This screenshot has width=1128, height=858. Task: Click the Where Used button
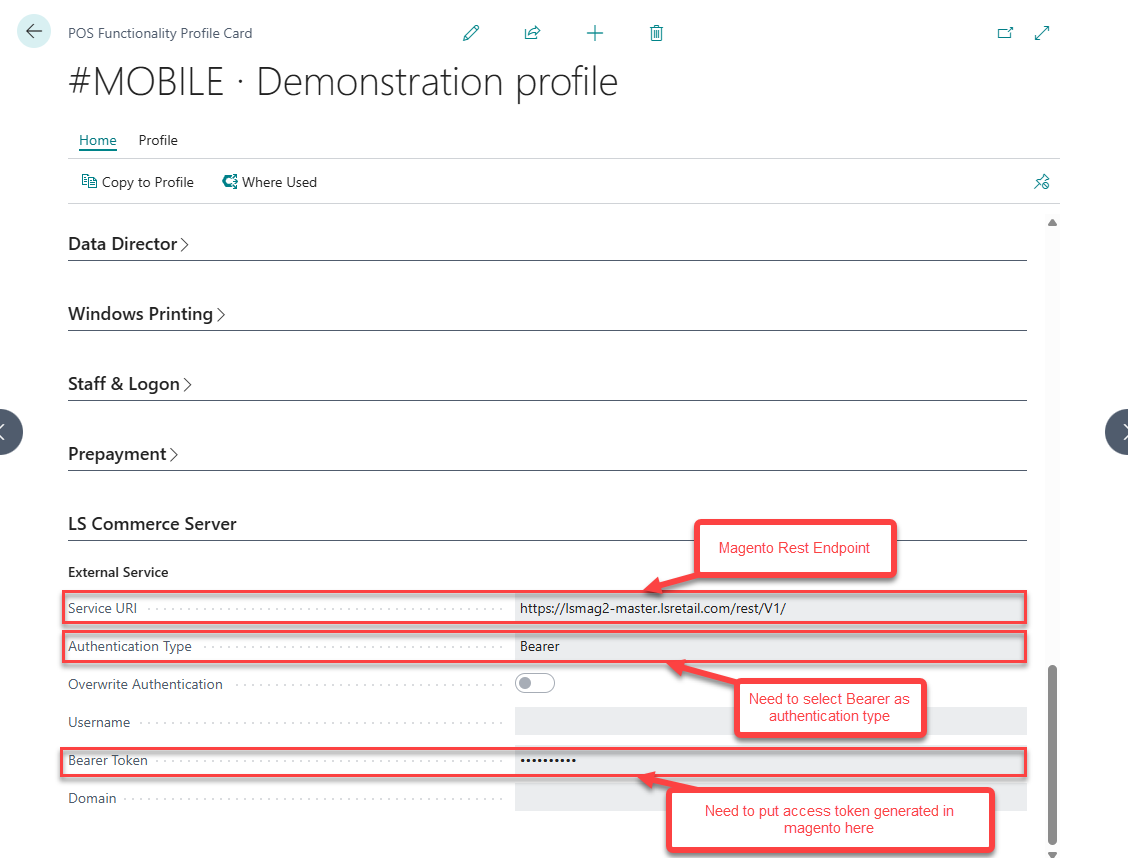coord(270,182)
